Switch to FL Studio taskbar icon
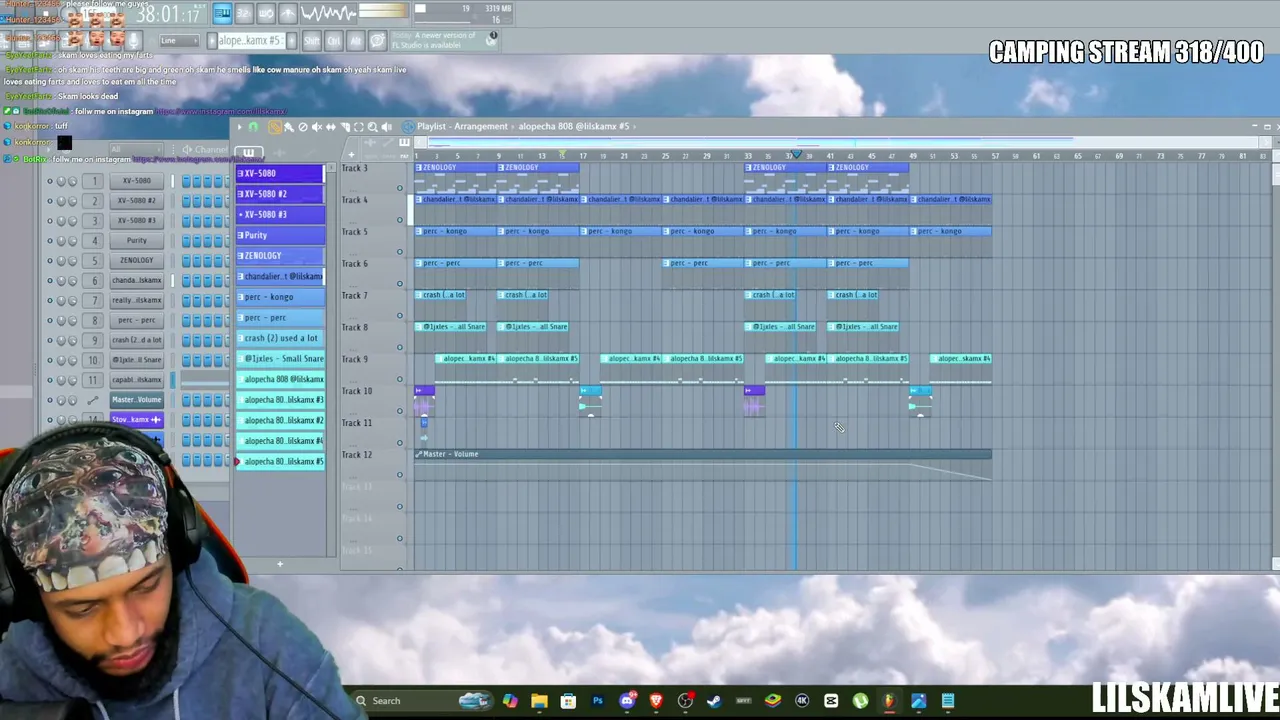The image size is (1280, 720). coord(889,701)
